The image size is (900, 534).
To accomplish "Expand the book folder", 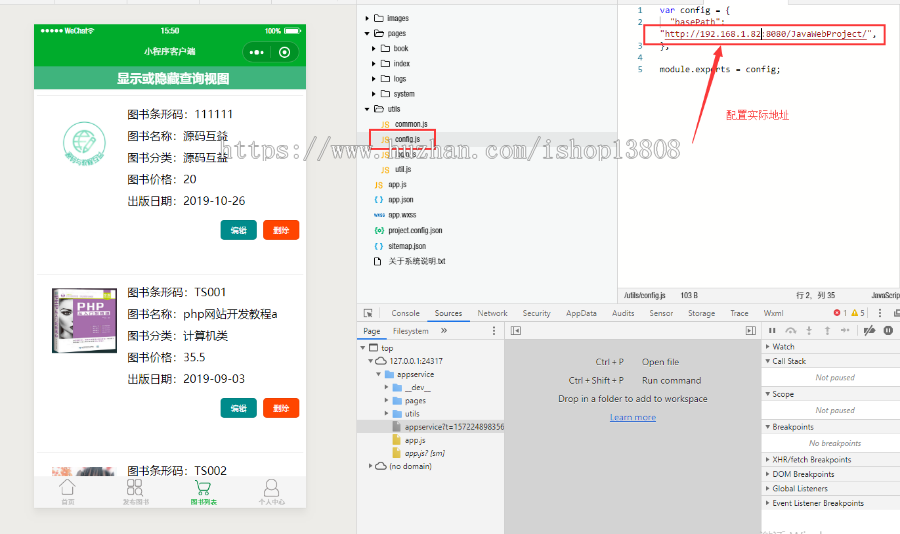I will (x=374, y=49).
